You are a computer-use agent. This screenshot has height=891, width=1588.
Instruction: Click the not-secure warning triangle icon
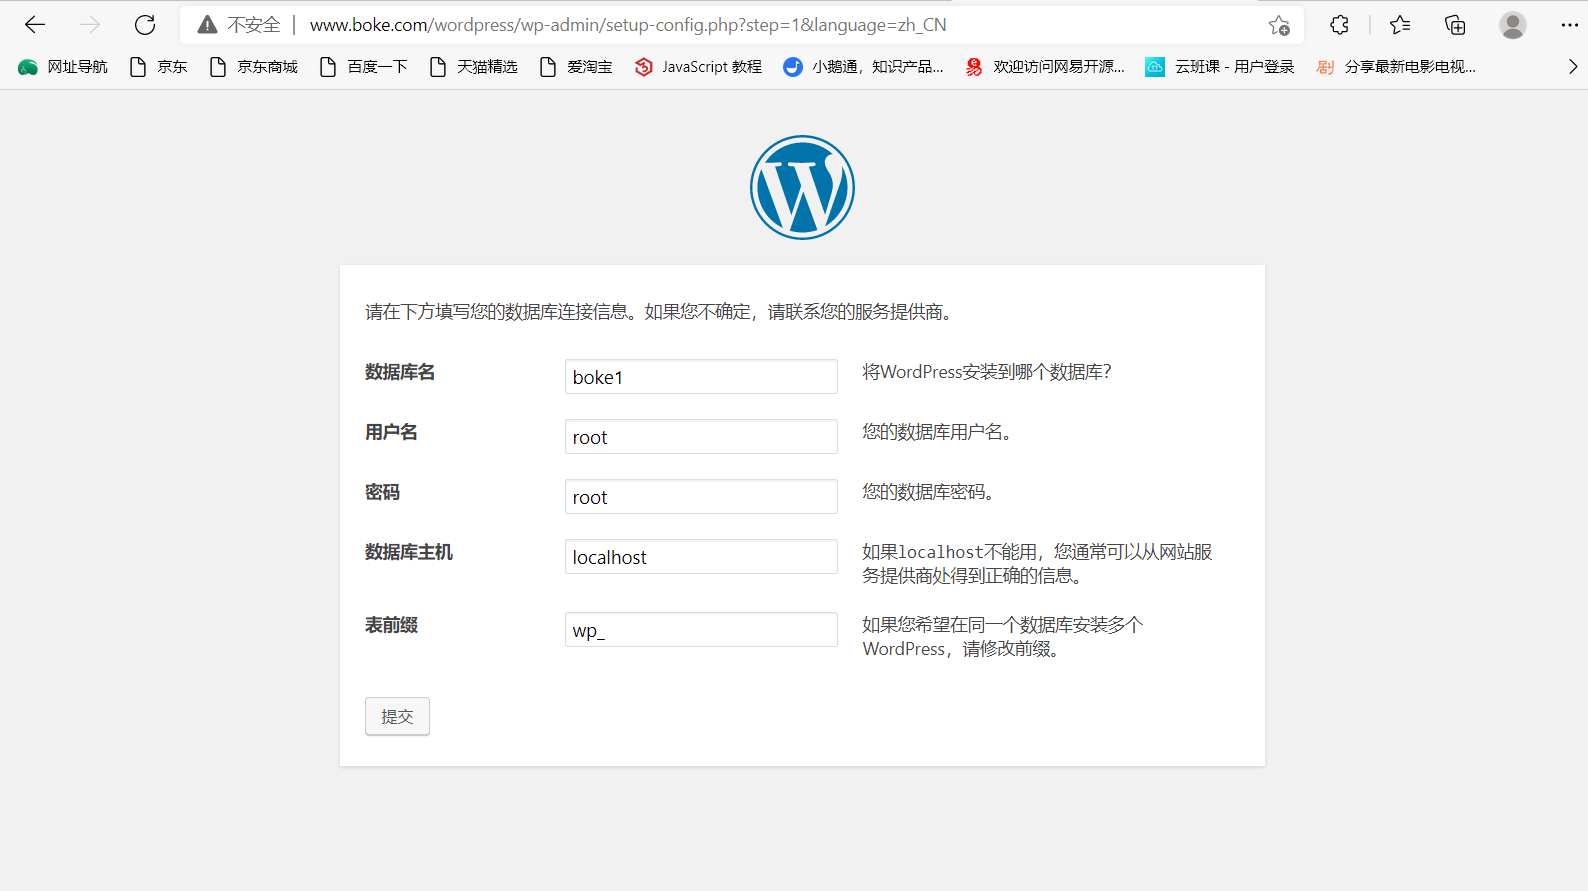[x=207, y=25]
